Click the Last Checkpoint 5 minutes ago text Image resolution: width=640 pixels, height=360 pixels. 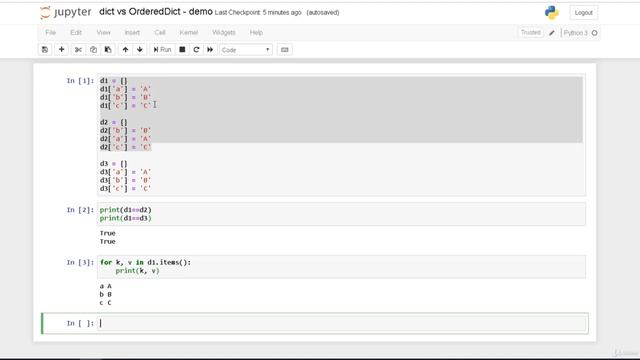(258, 13)
